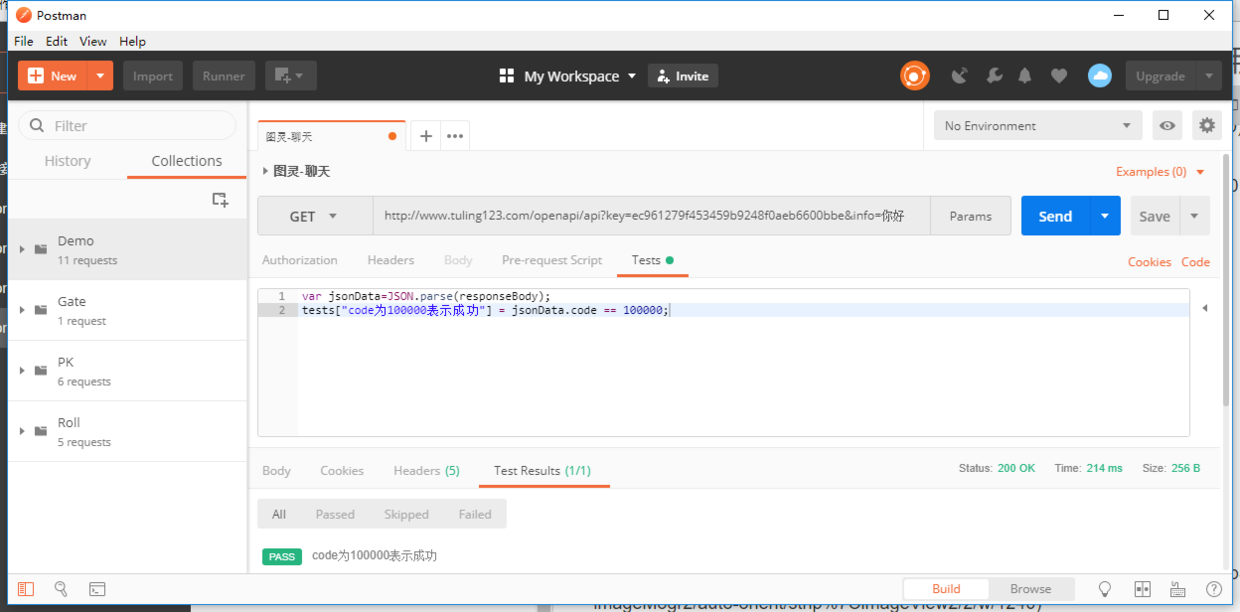The height and width of the screenshot is (612, 1240).
Task: Open the notifications bell icon
Action: click(1025, 76)
